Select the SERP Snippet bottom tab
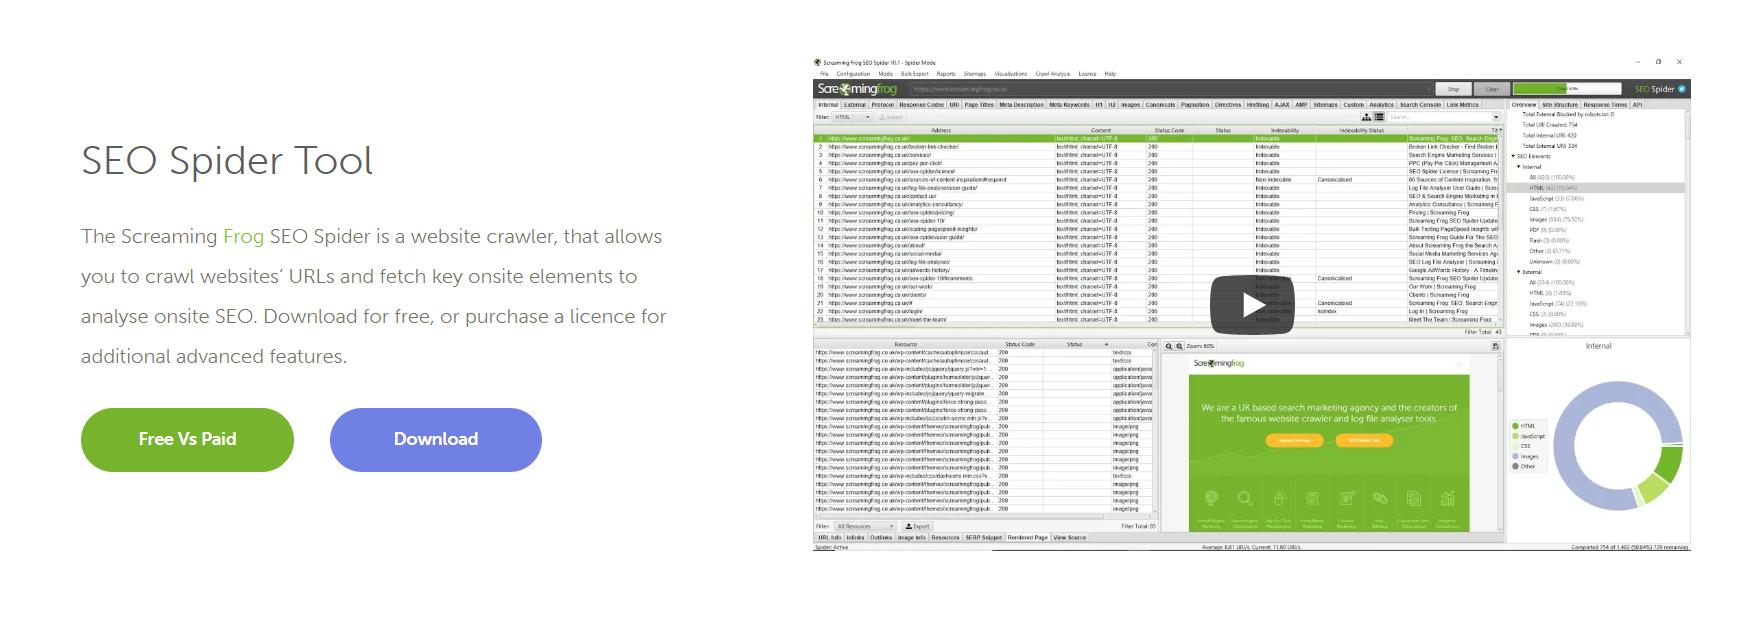1762x635 pixels. click(984, 537)
